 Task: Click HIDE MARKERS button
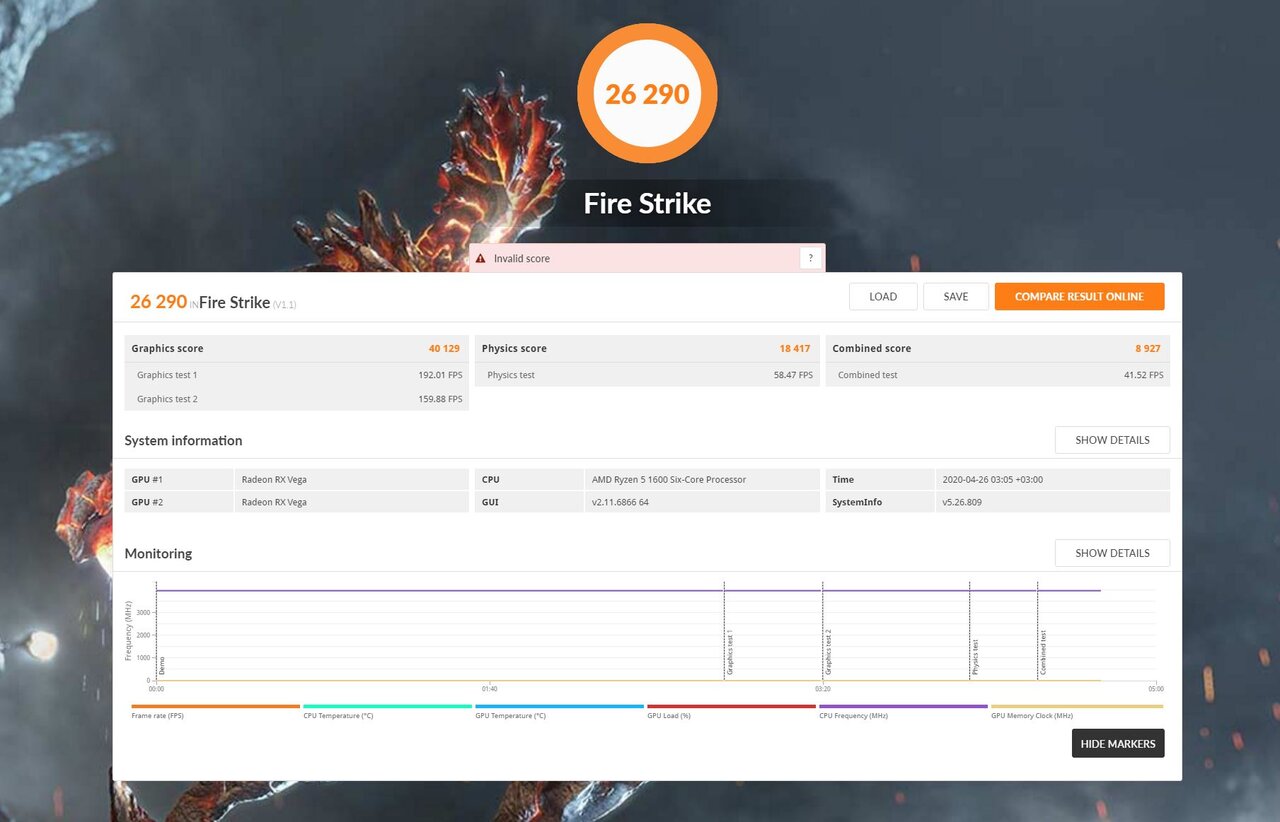(x=1118, y=743)
